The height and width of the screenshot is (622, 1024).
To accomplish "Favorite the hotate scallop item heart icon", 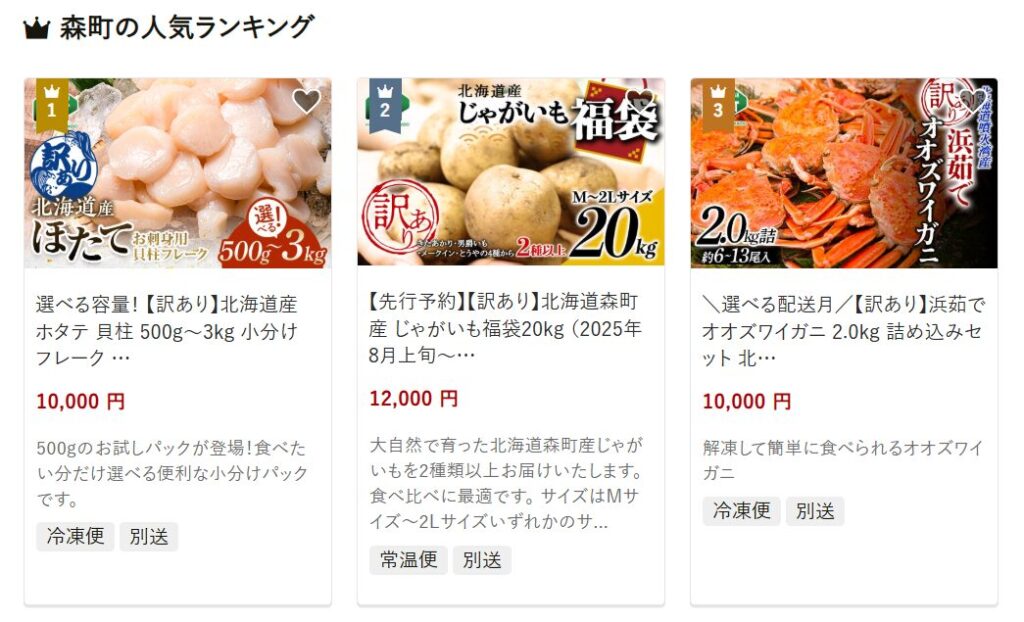I will click(x=306, y=101).
